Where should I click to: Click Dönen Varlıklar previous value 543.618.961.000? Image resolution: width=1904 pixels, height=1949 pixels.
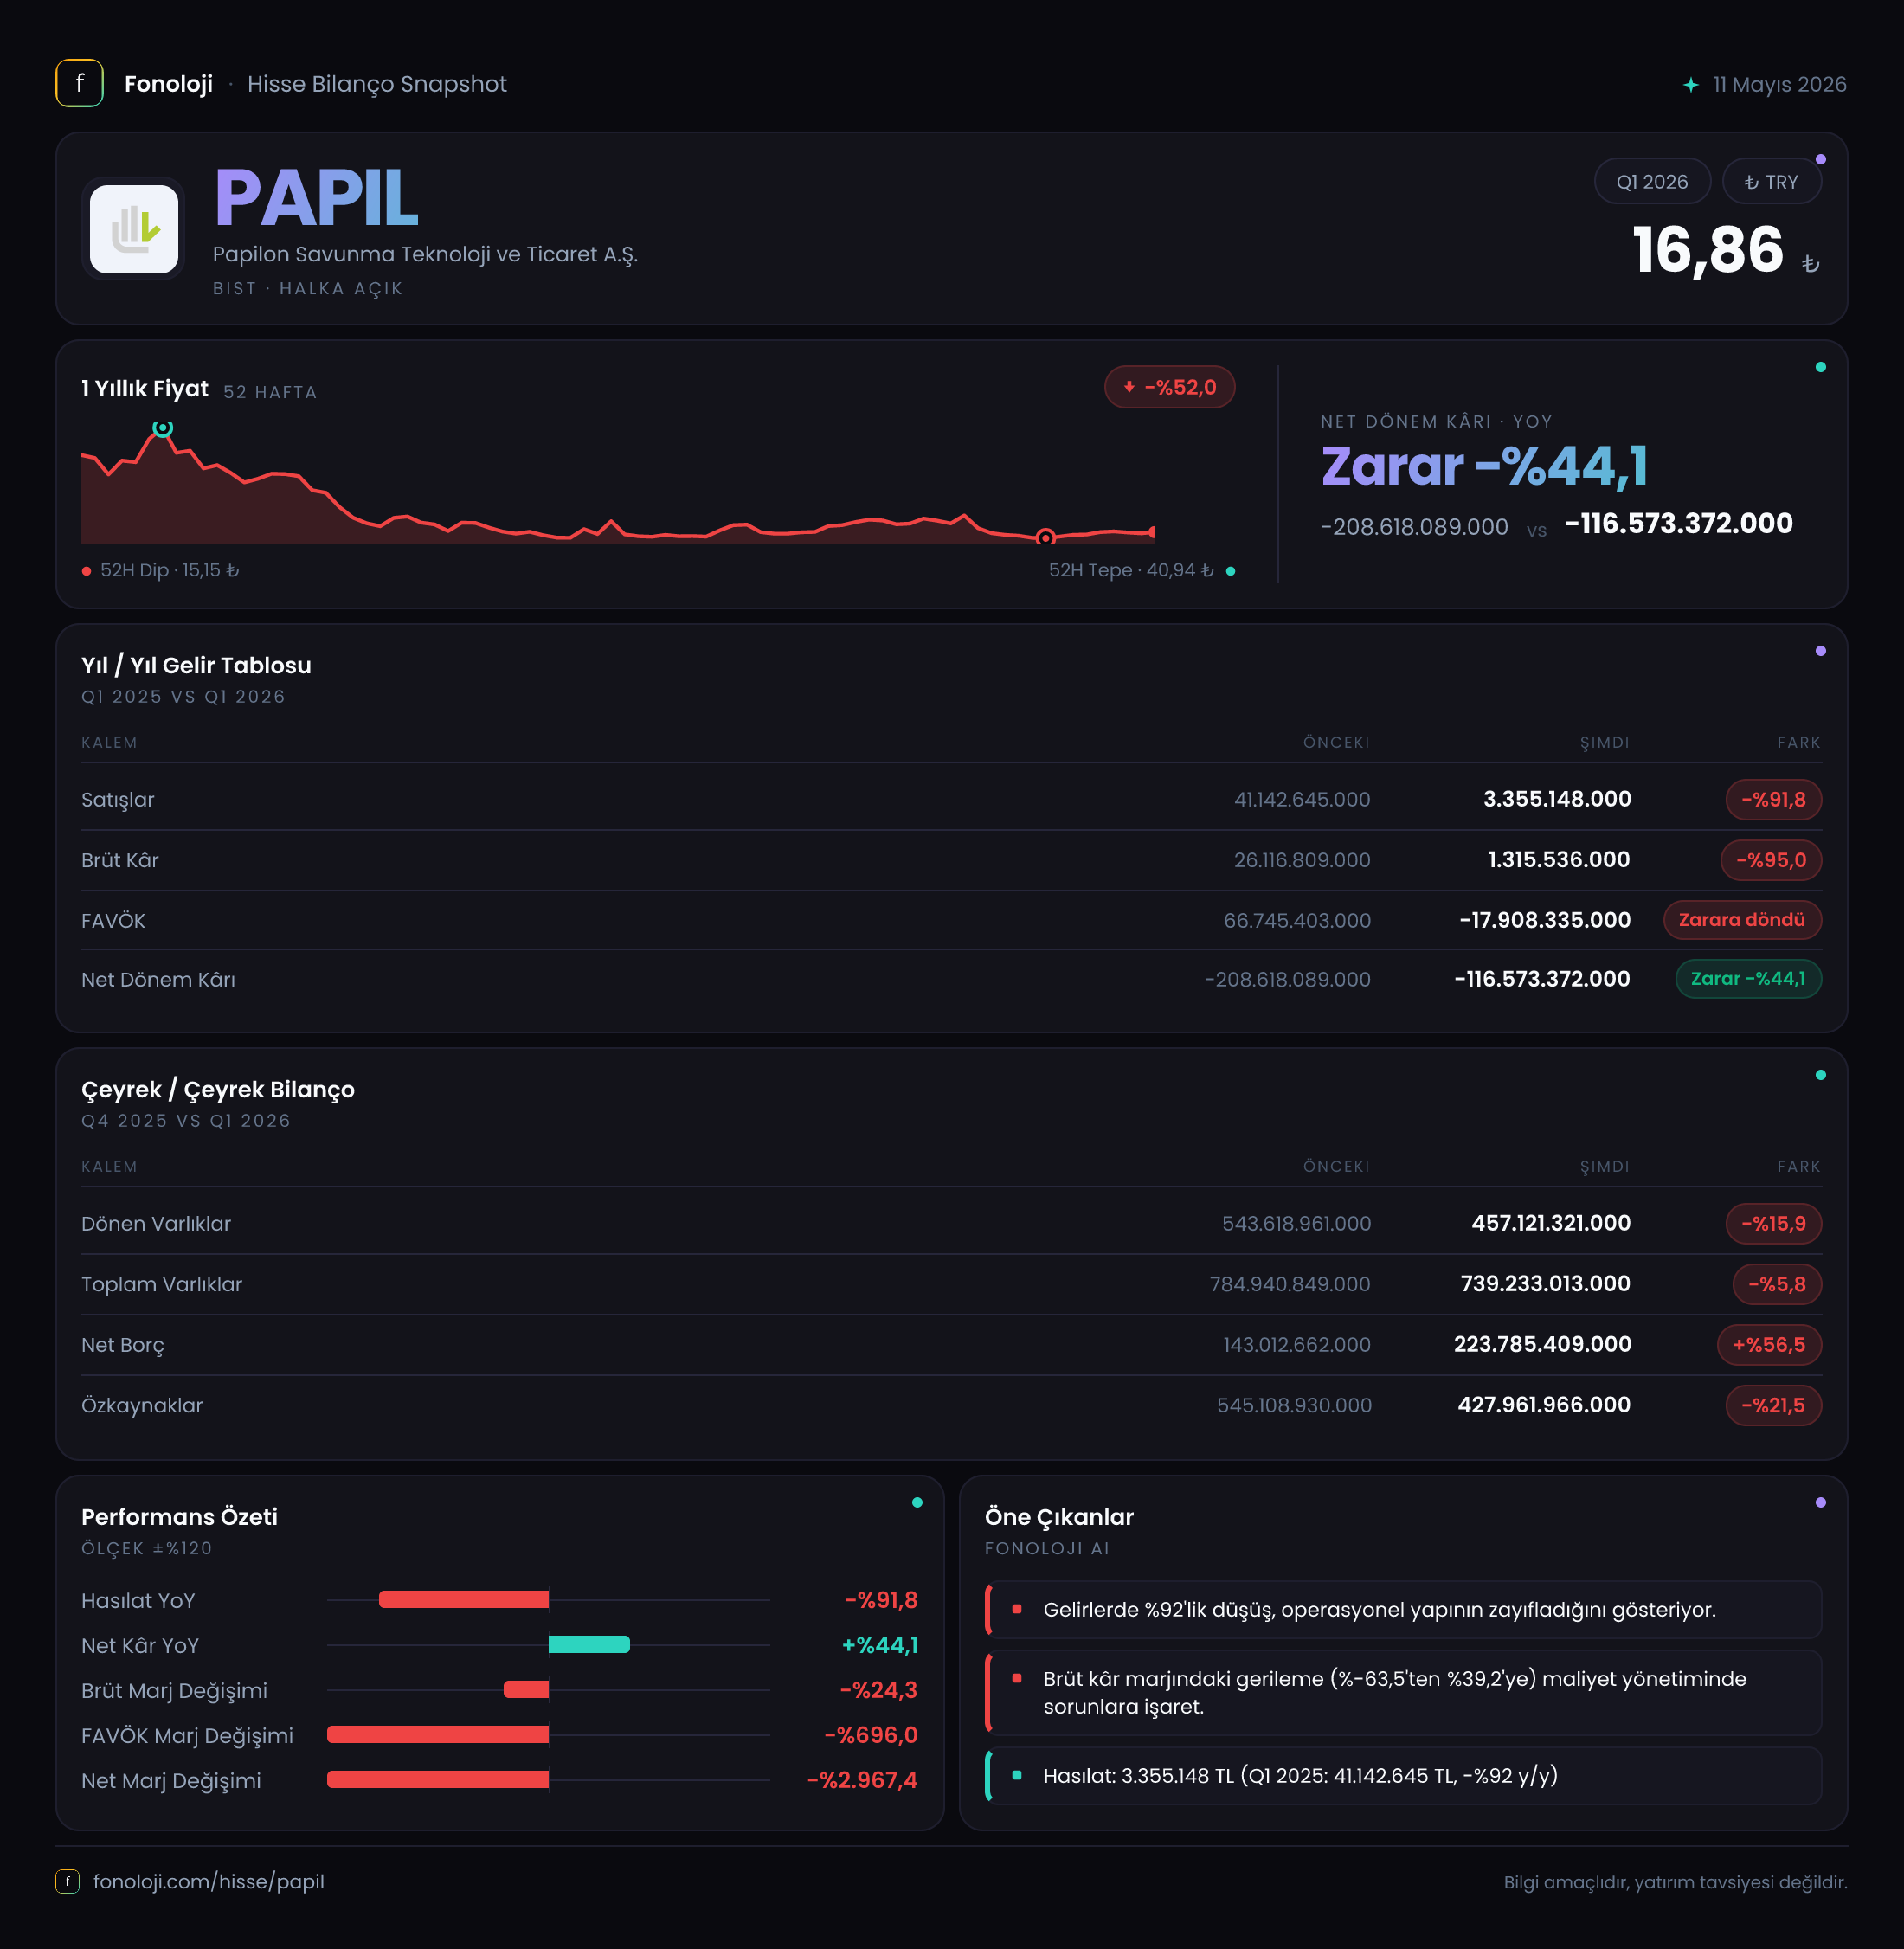(1296, 1224)
